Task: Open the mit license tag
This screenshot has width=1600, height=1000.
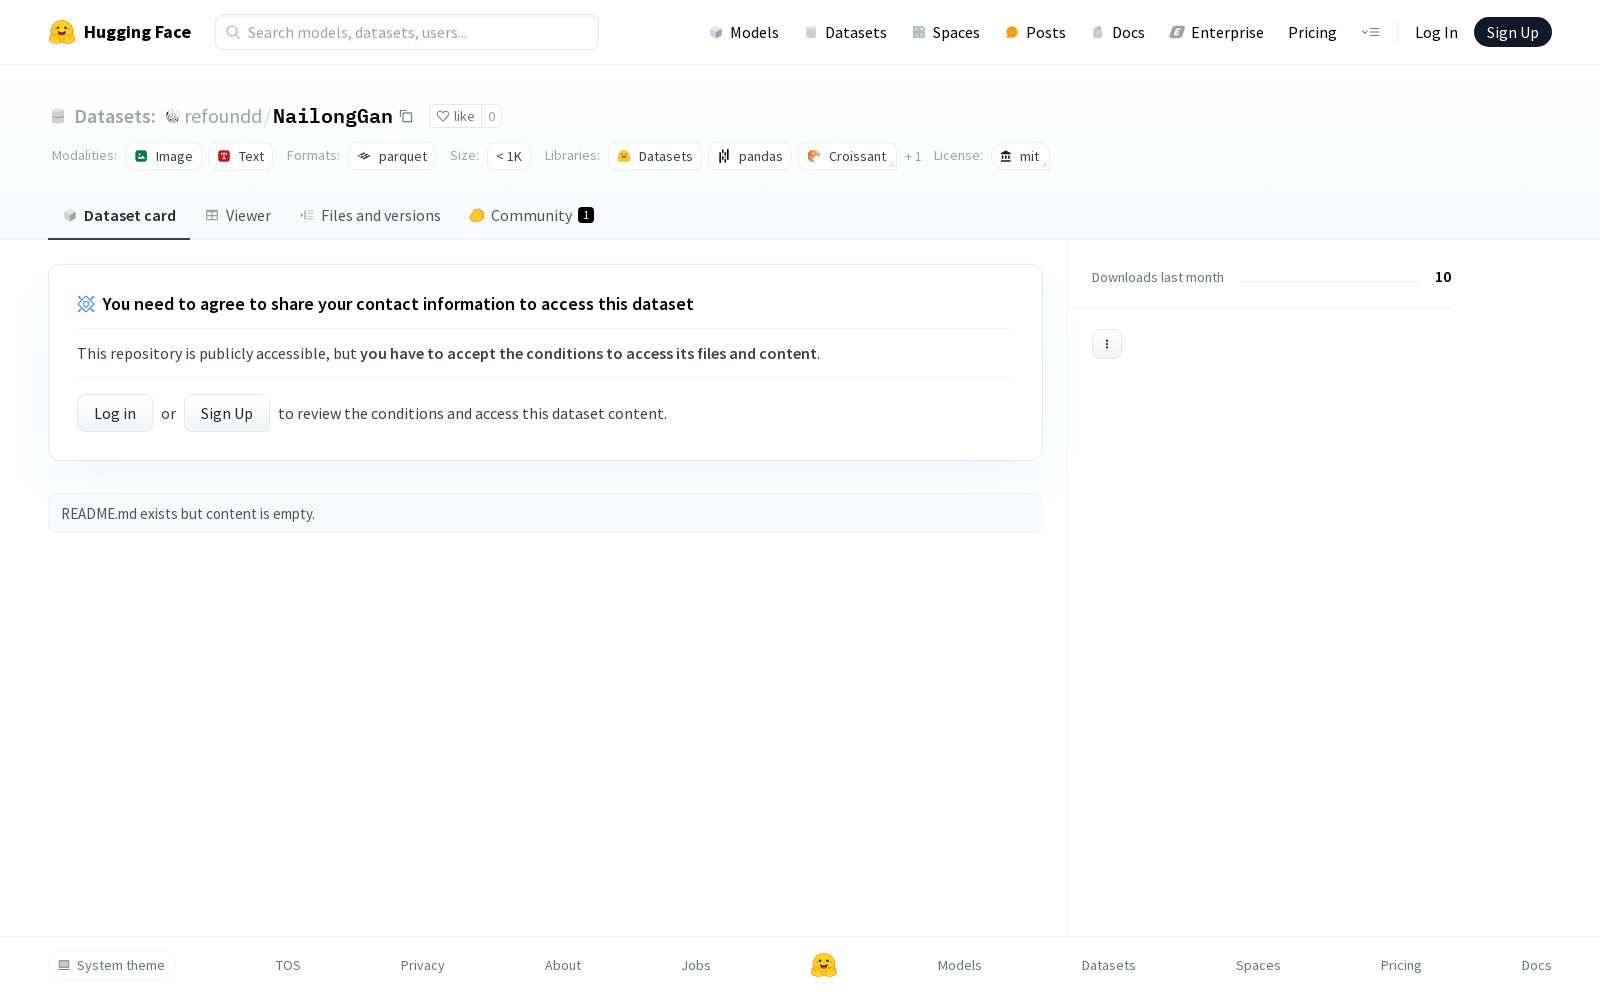Action: coord(1020,156)
